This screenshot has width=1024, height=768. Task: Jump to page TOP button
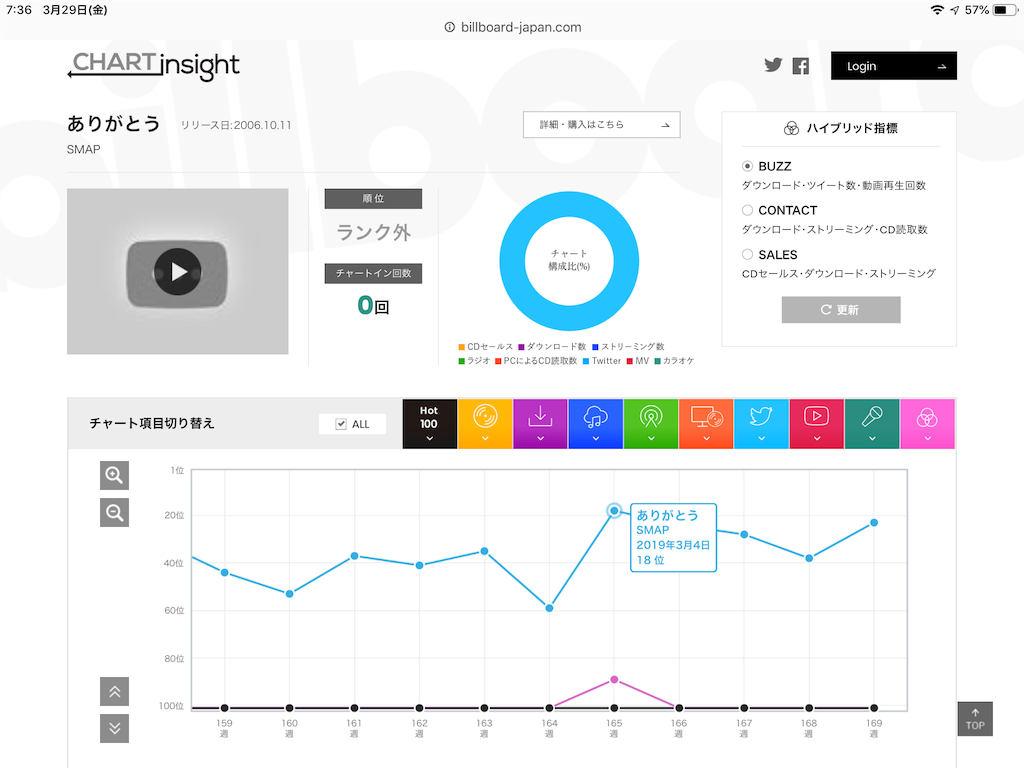[975, 719]
